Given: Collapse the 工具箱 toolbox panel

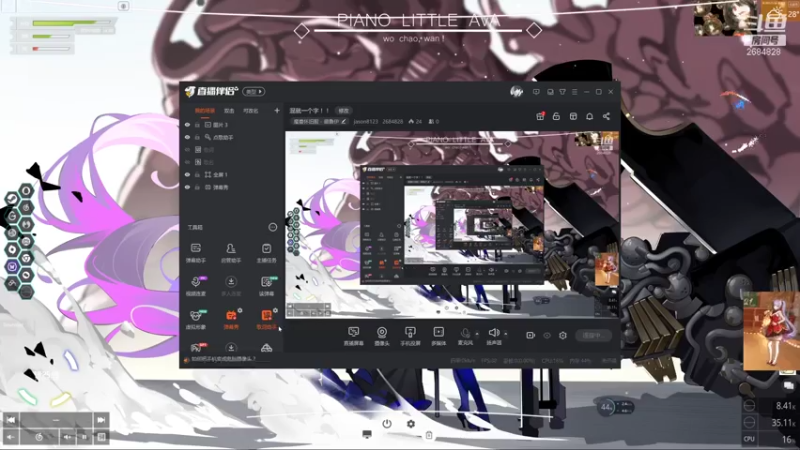Looking at the screenshot, I should (x=272, y=227).
